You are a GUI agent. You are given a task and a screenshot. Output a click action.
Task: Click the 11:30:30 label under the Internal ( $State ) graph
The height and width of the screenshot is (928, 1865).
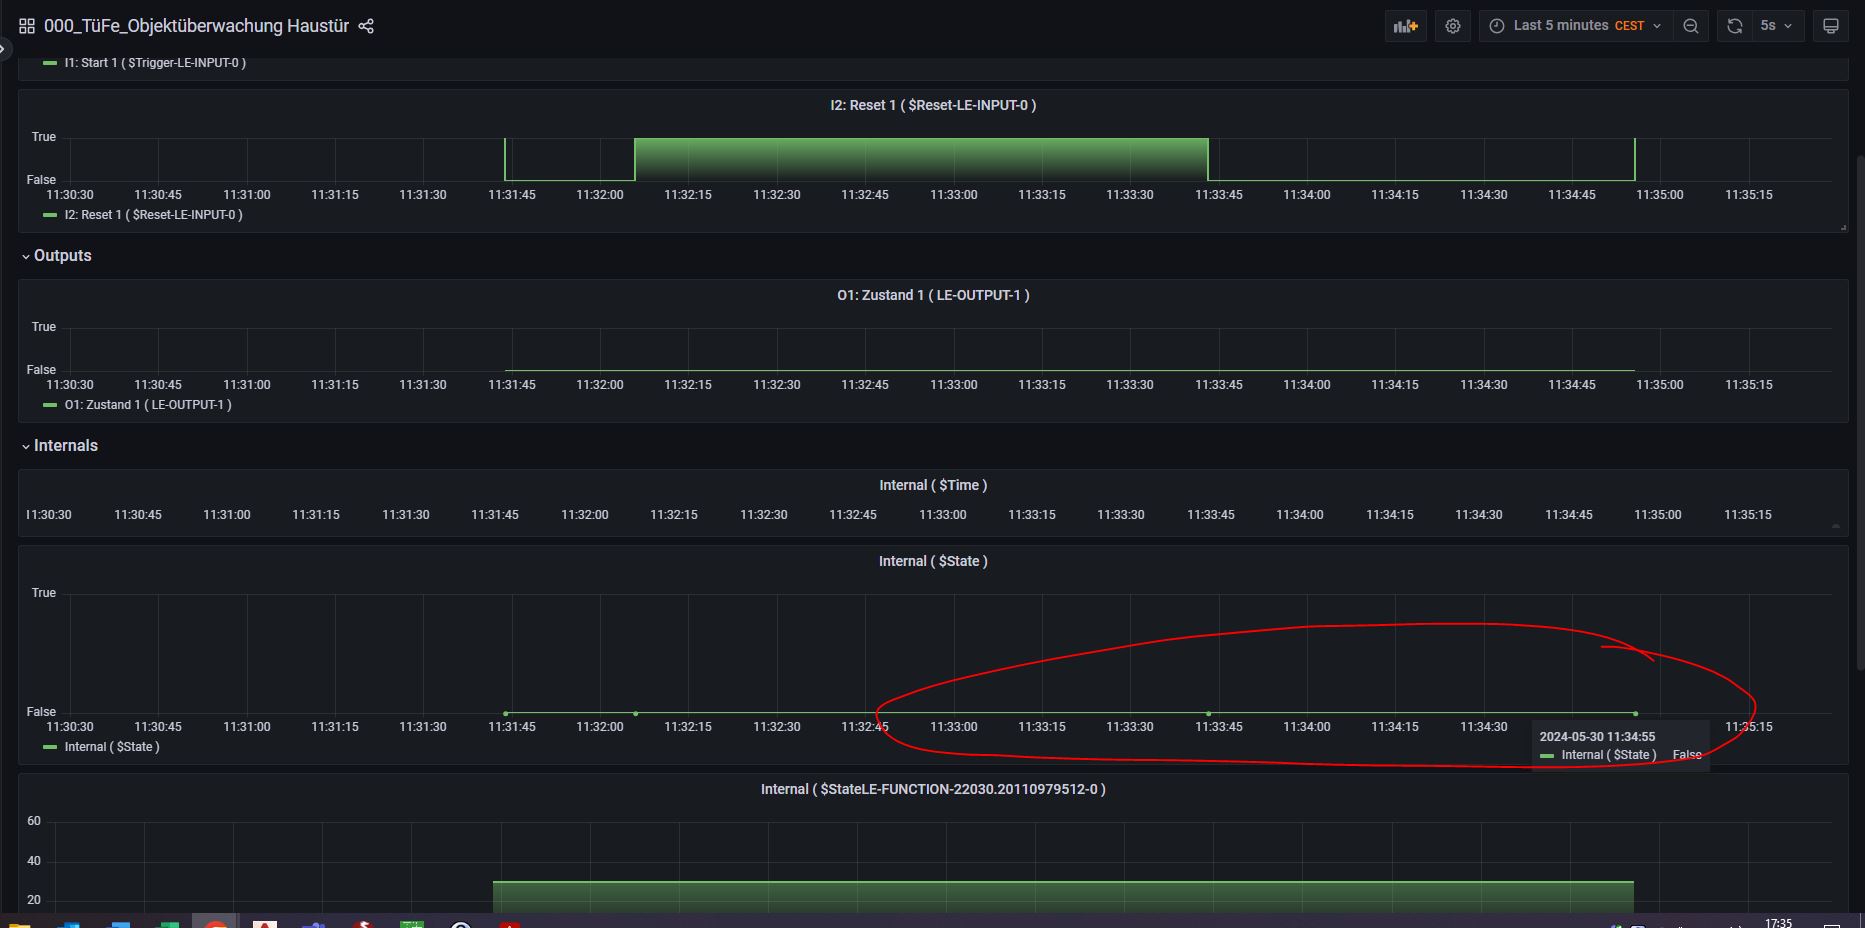(69, 727)
